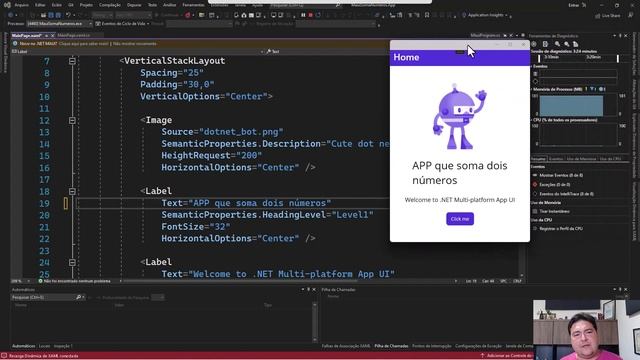Click the vertical scrollbar in Automáticos panel
Image resolution: width=640 pixels, height=360 pixels.
(x=315, y=322)
